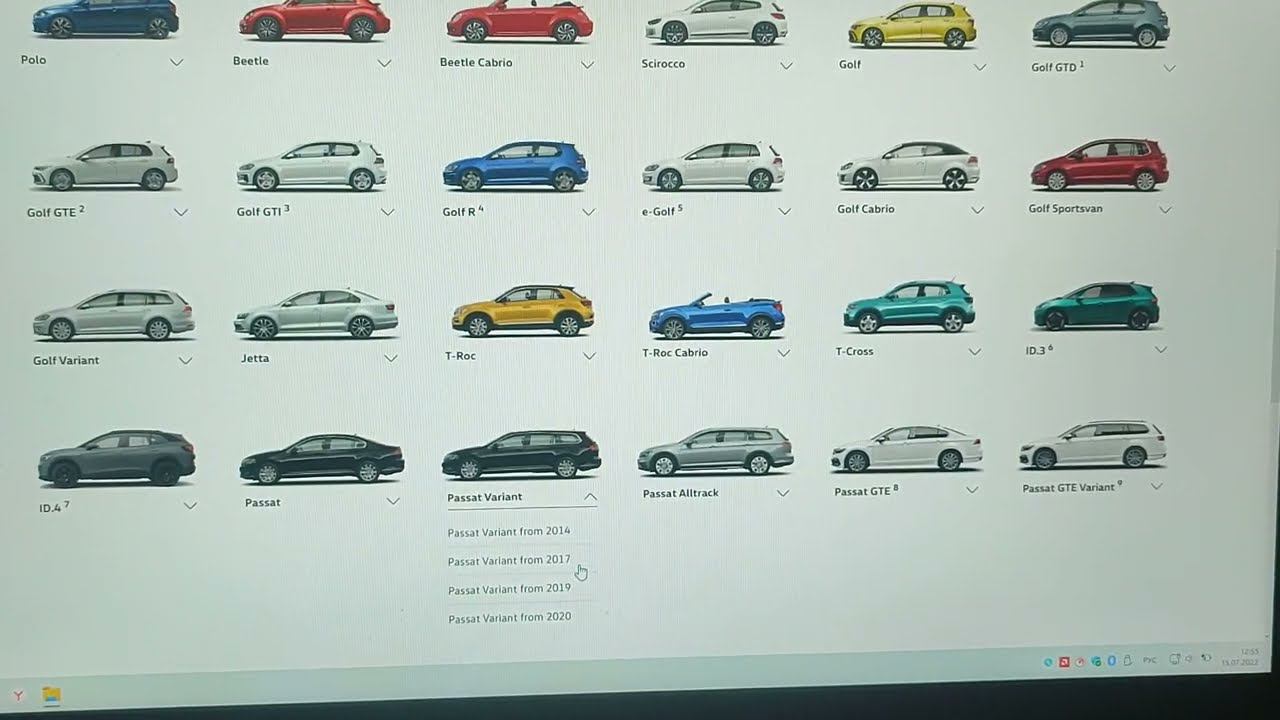This screenshot has height=720, width=1280.
Task: Expand the Beetle Cabrio chevron
Action: [x=587, y=65]
